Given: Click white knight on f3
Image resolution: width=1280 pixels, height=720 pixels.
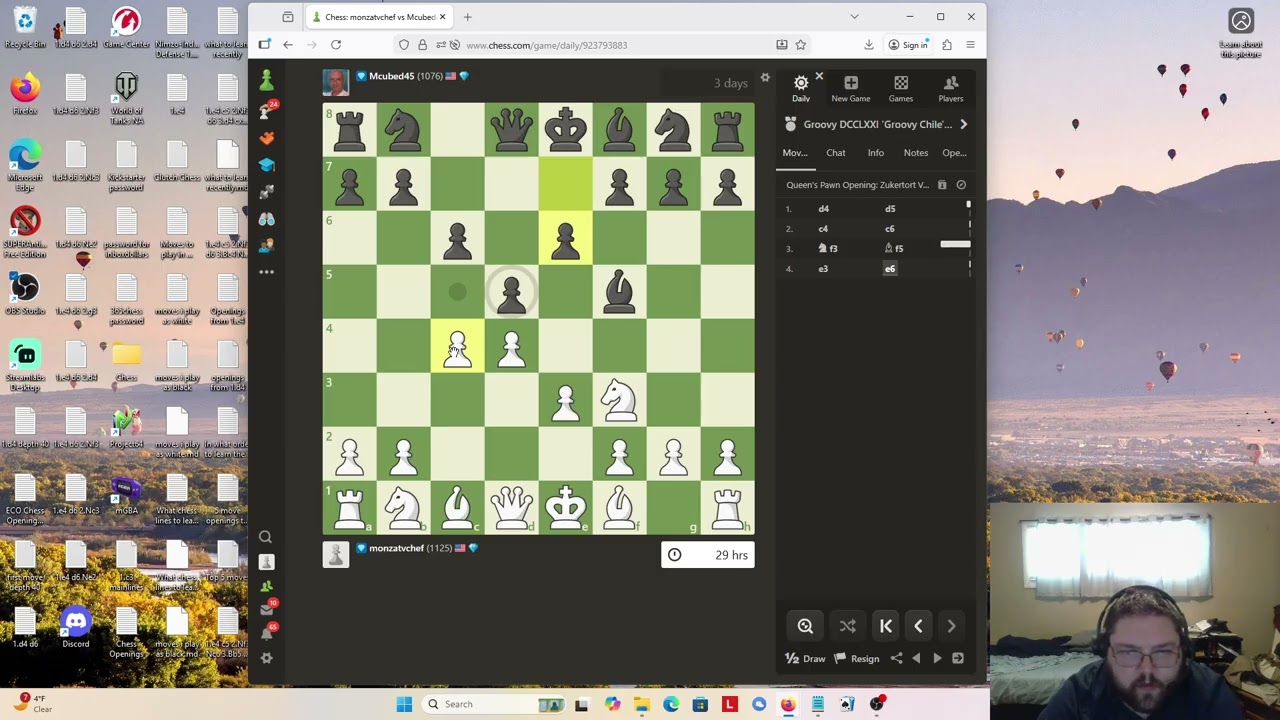Looking at the screenshot, I should click(x=619, y=400).
